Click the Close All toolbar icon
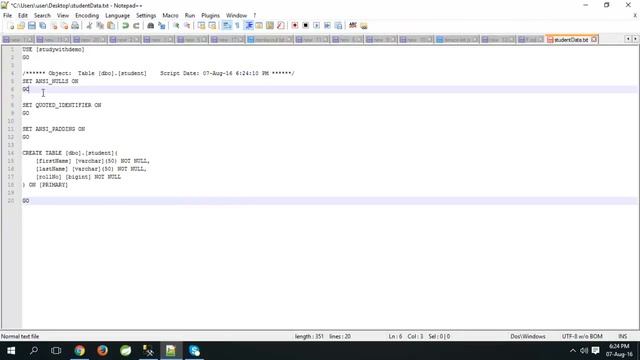The image size is (640, 360). point(64,26)
